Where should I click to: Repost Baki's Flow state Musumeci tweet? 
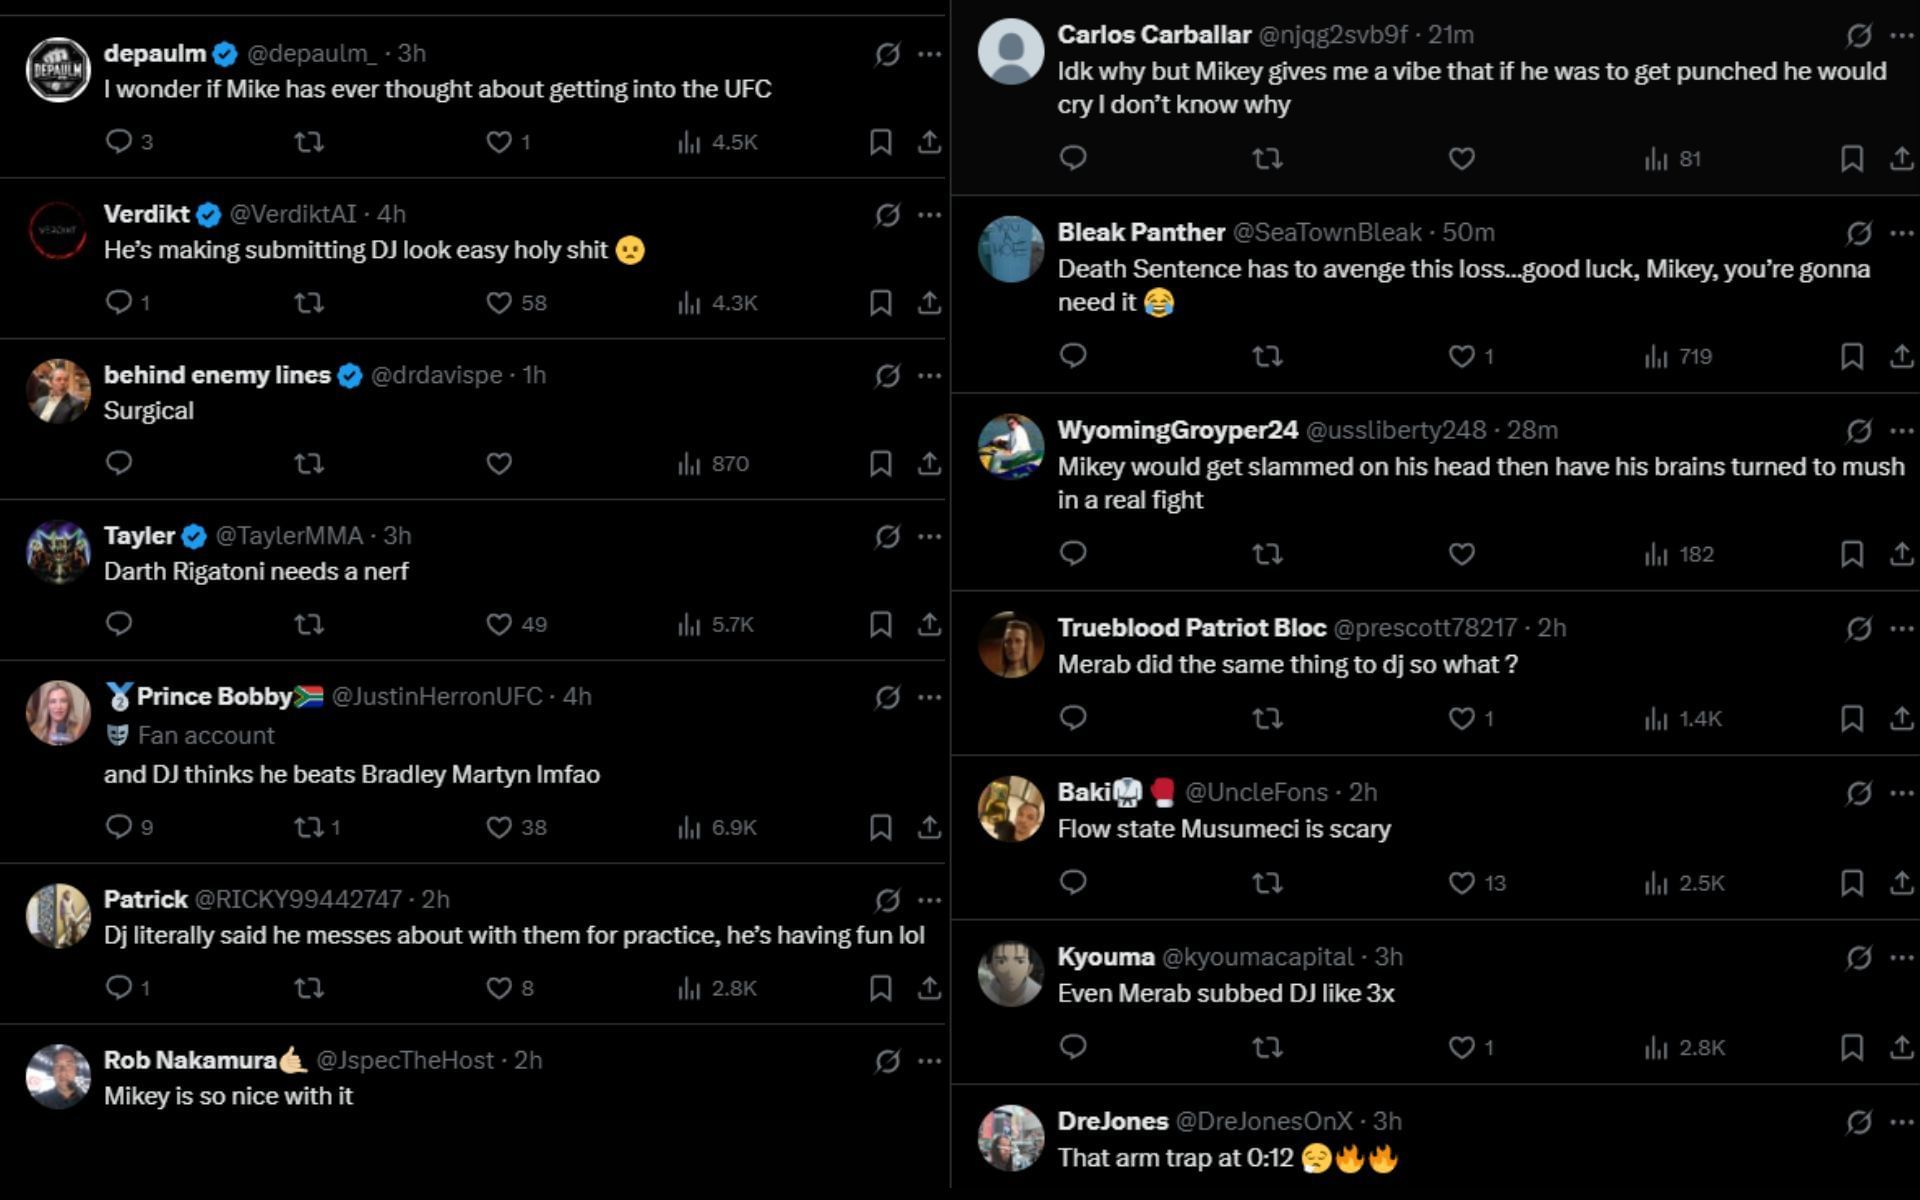pos(1267,883)
